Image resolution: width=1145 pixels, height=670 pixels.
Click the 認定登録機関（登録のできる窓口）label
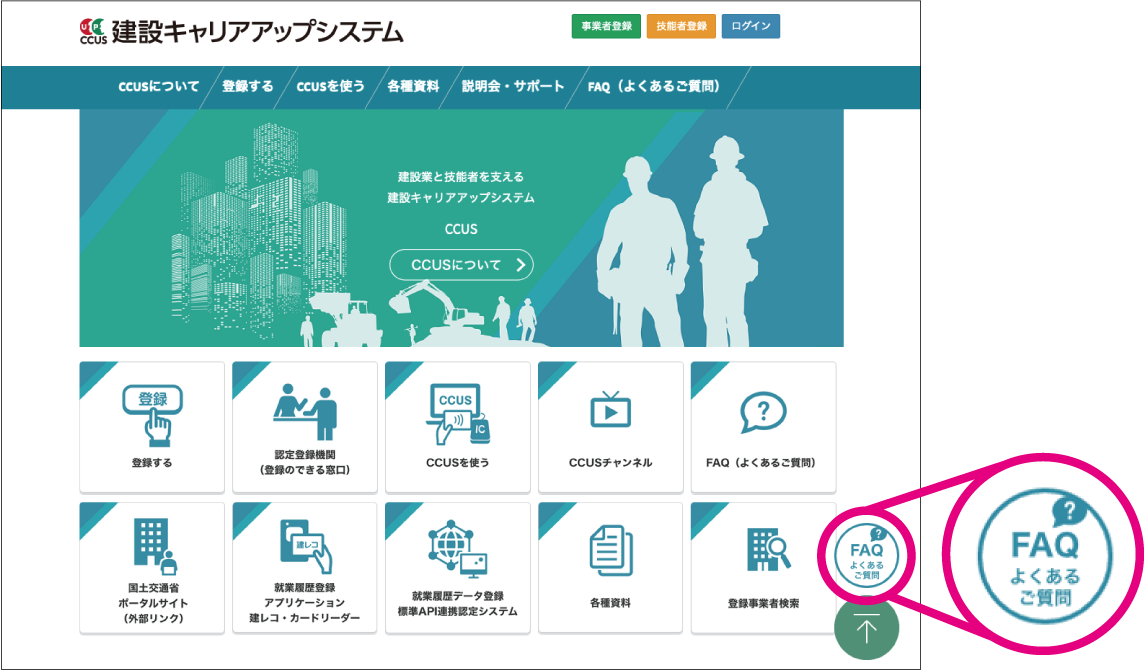coord(305,462)
